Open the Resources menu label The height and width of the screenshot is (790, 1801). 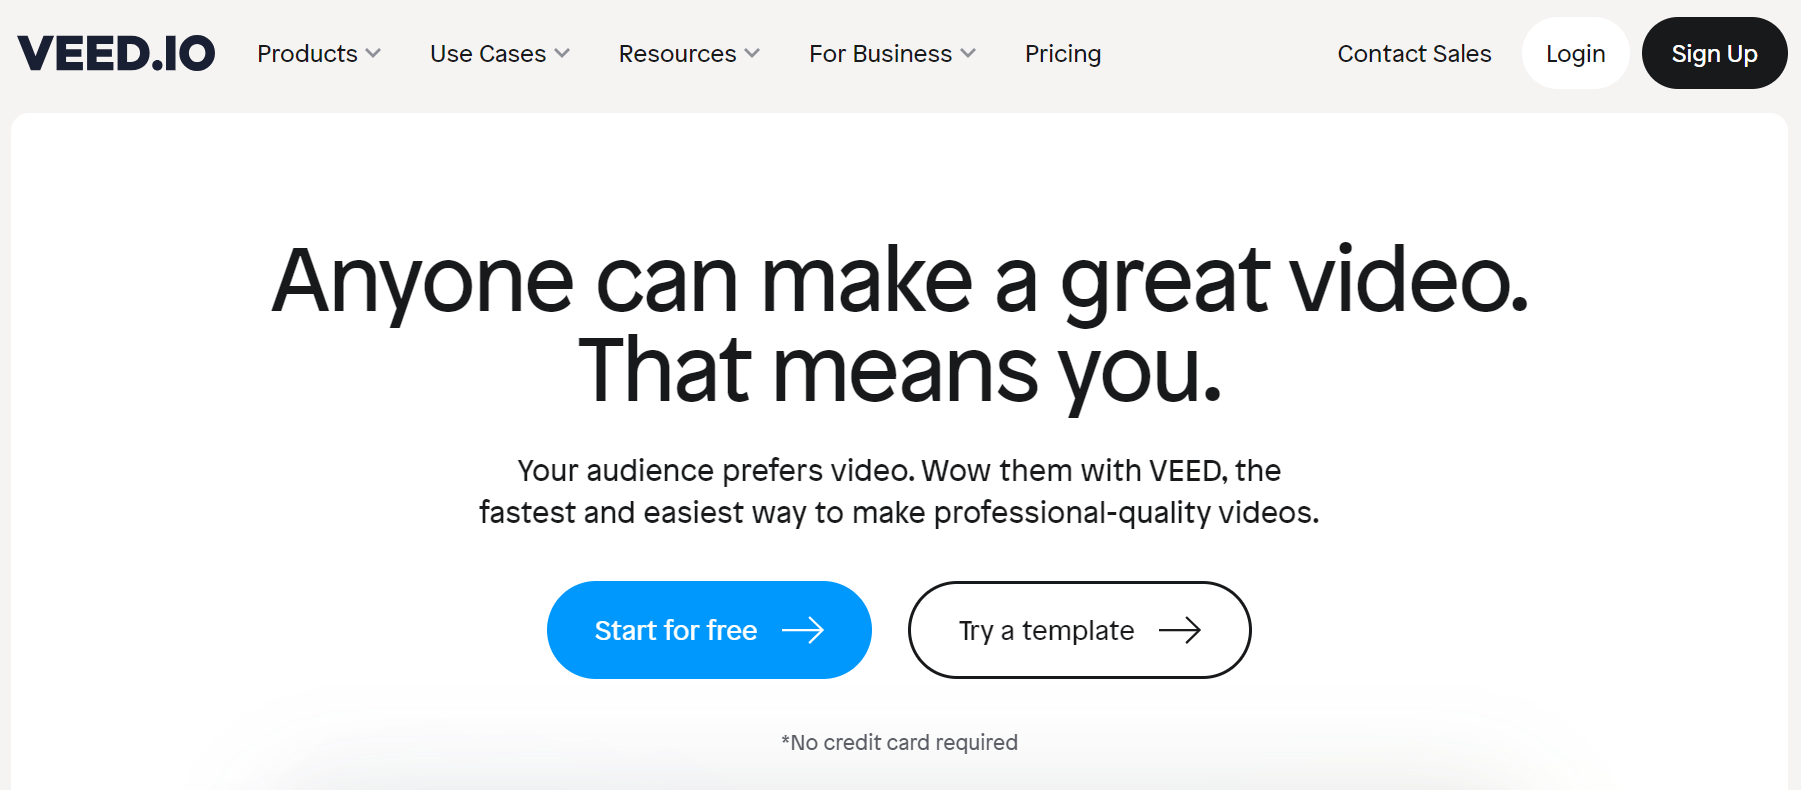click(x=677, y=53)
